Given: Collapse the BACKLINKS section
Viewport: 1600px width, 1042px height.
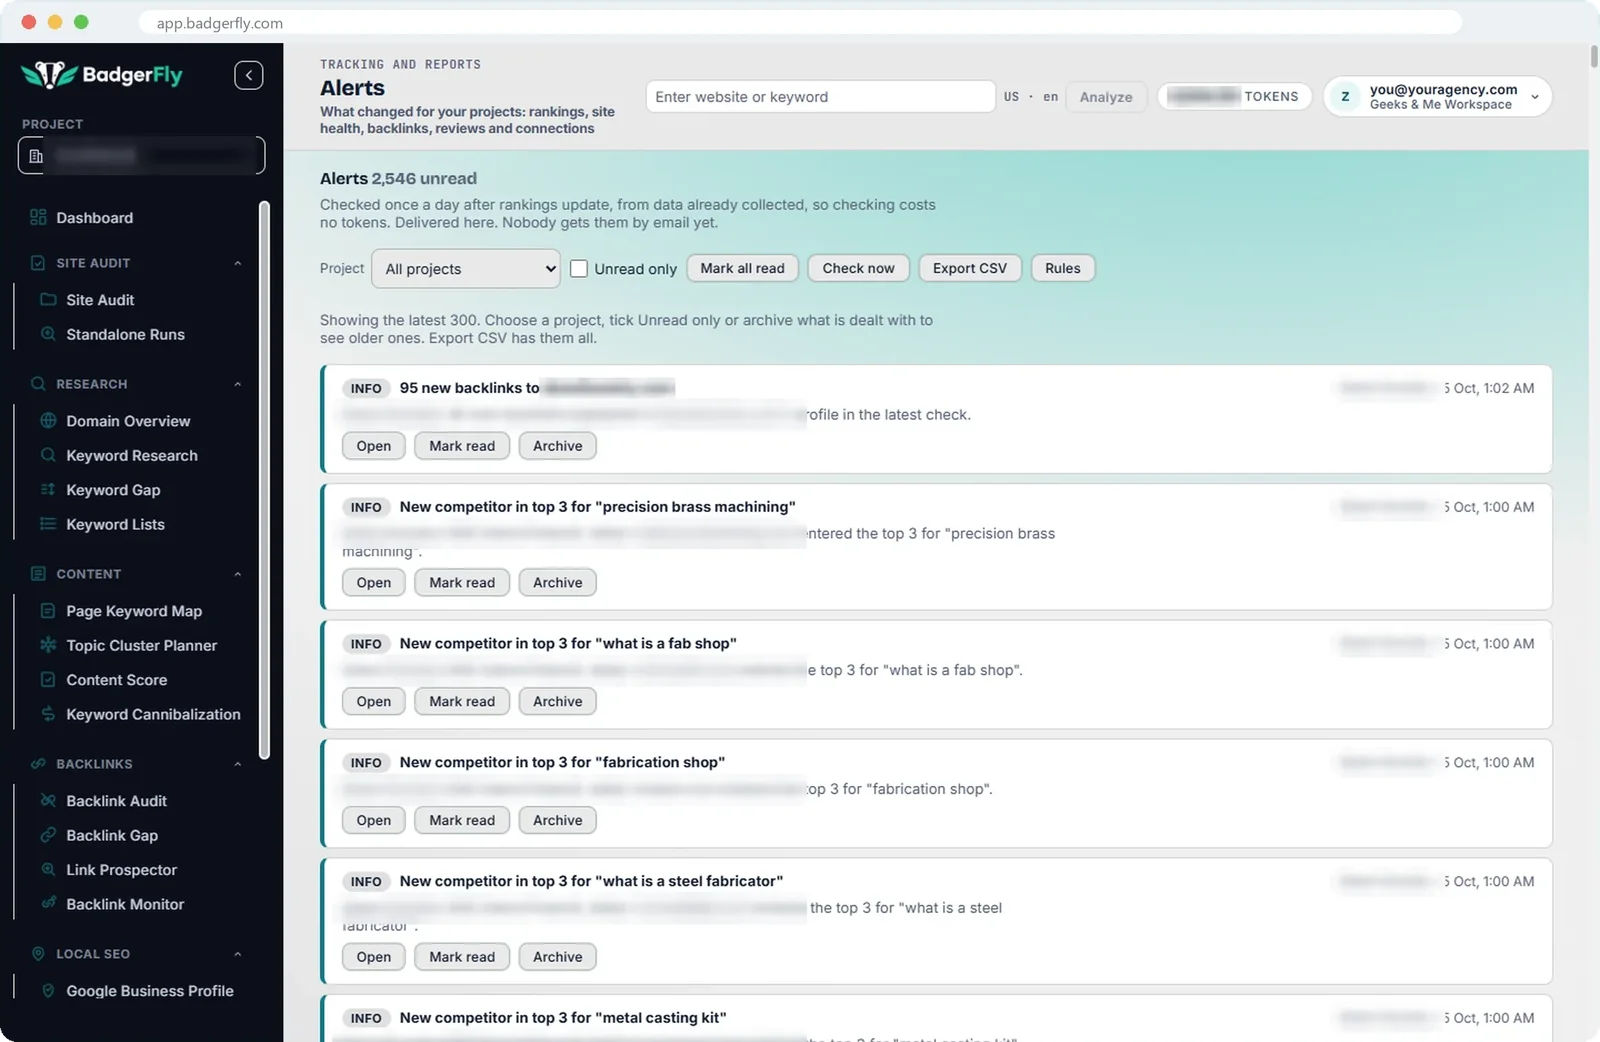Looking at the screenshot, I should click(x=238, y=764).
